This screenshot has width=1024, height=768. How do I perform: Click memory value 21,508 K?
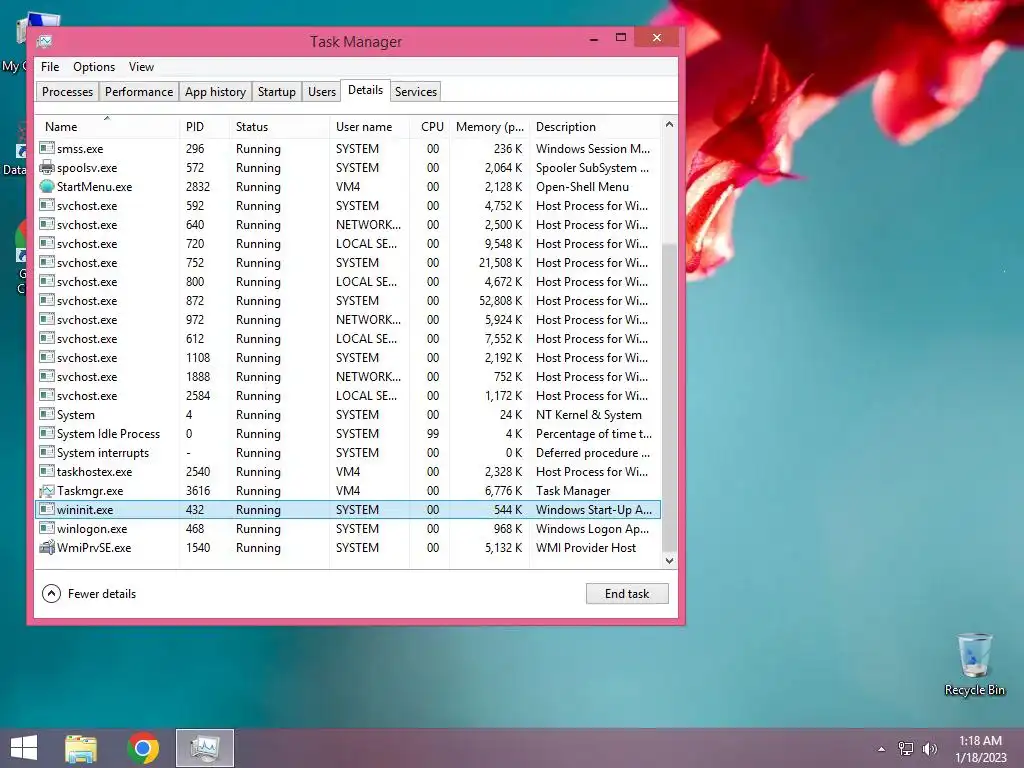tap(500, 263)
